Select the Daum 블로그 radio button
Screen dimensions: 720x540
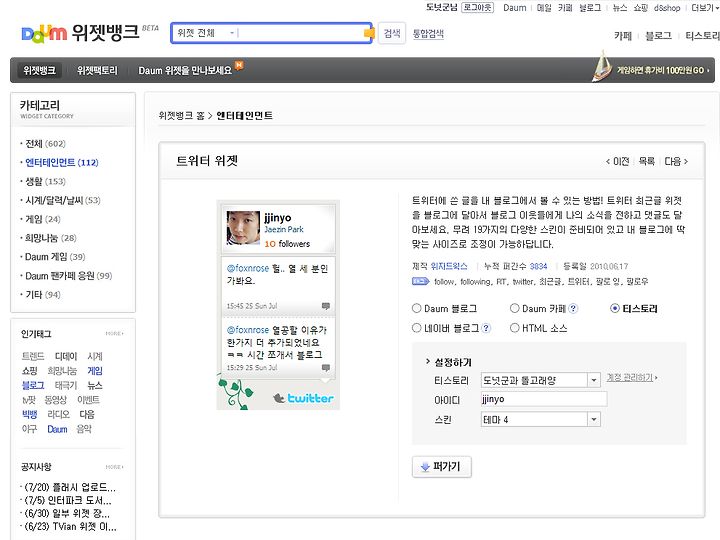pos(416,309)
